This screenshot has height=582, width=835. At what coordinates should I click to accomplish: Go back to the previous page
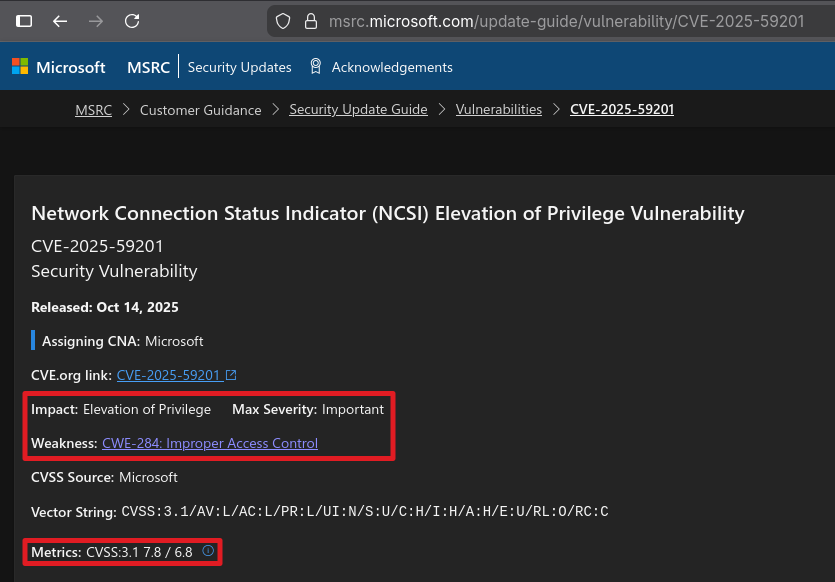click(x=60, y=21)
